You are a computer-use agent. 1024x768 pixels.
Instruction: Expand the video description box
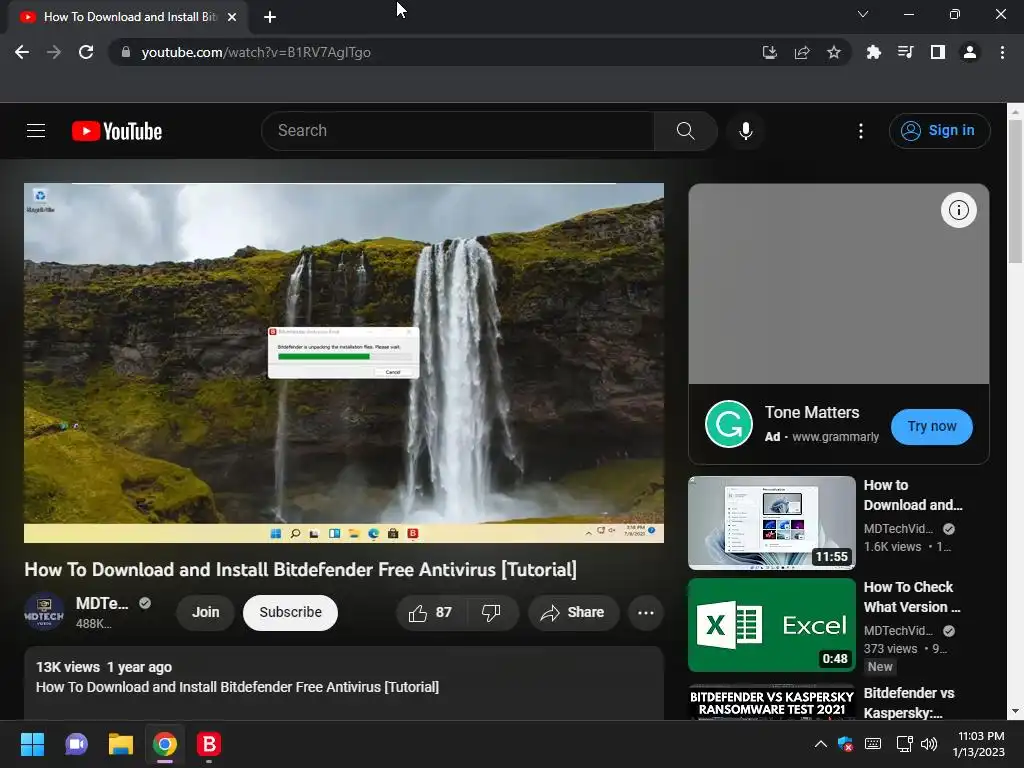(x=344, y=682)
